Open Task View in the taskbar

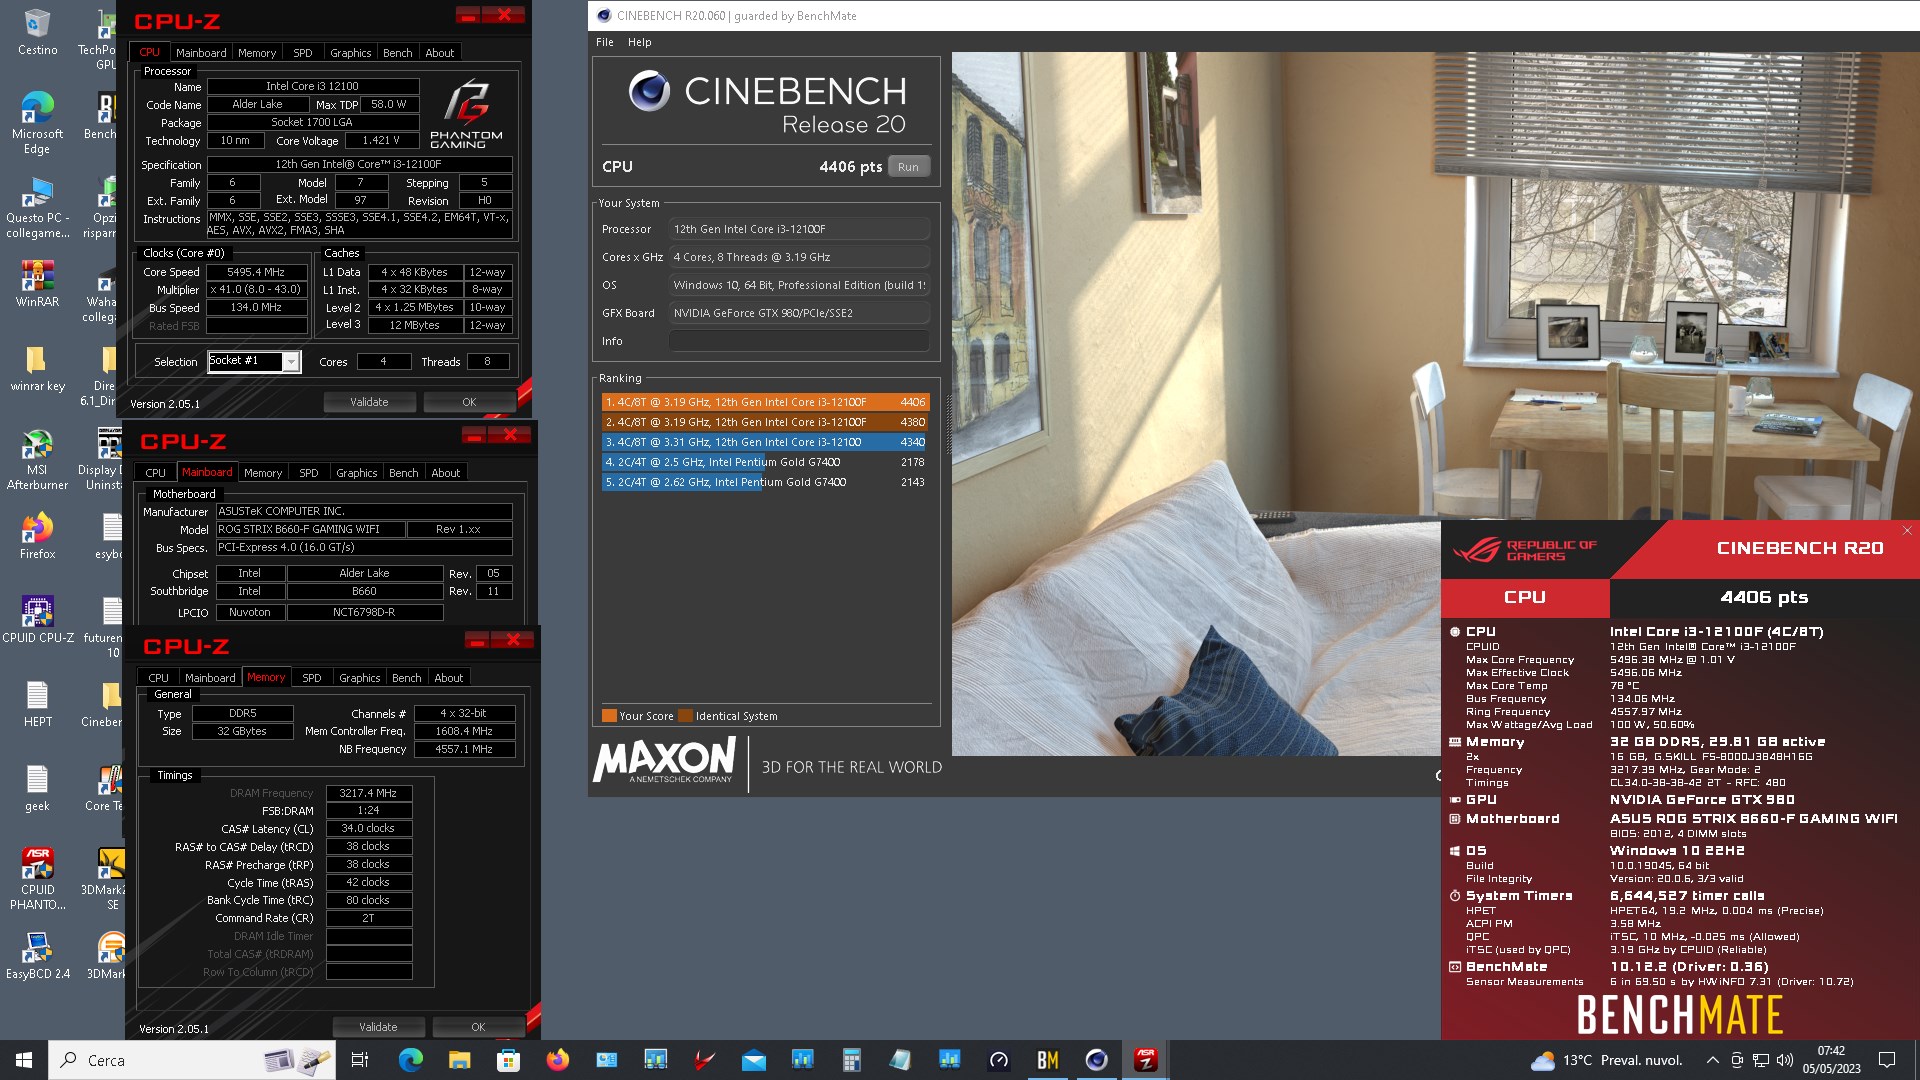(x=360, y=1060)
